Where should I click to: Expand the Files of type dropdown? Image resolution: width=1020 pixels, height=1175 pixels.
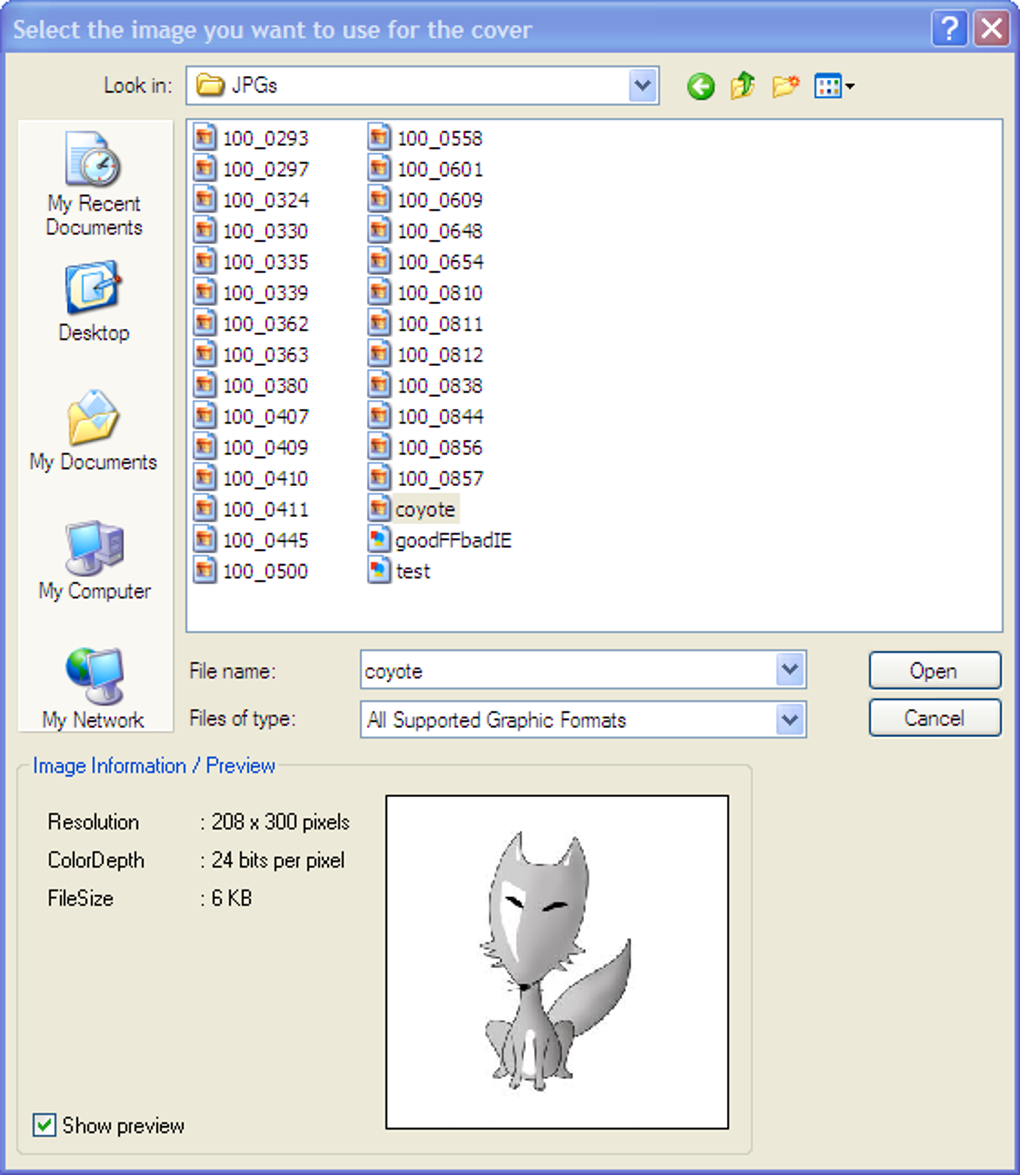pyautogui.click(x=789, y=719)
